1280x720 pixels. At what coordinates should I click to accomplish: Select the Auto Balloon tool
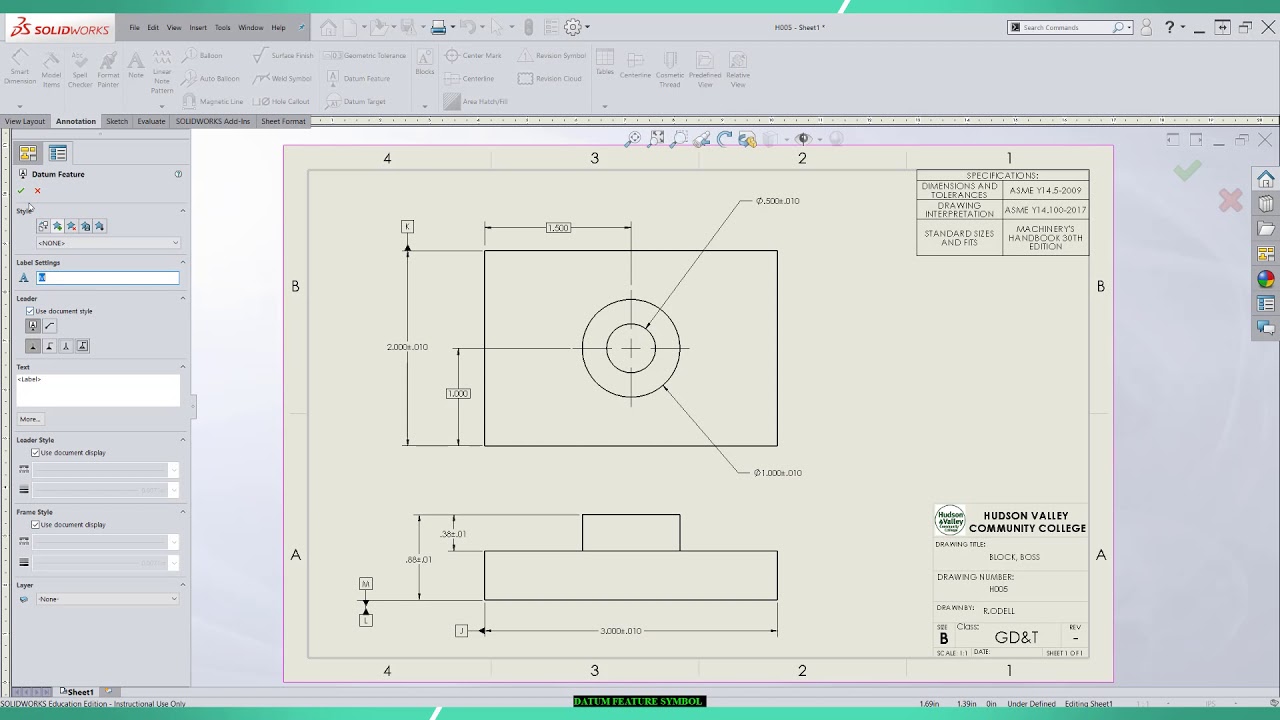point(211,78)
